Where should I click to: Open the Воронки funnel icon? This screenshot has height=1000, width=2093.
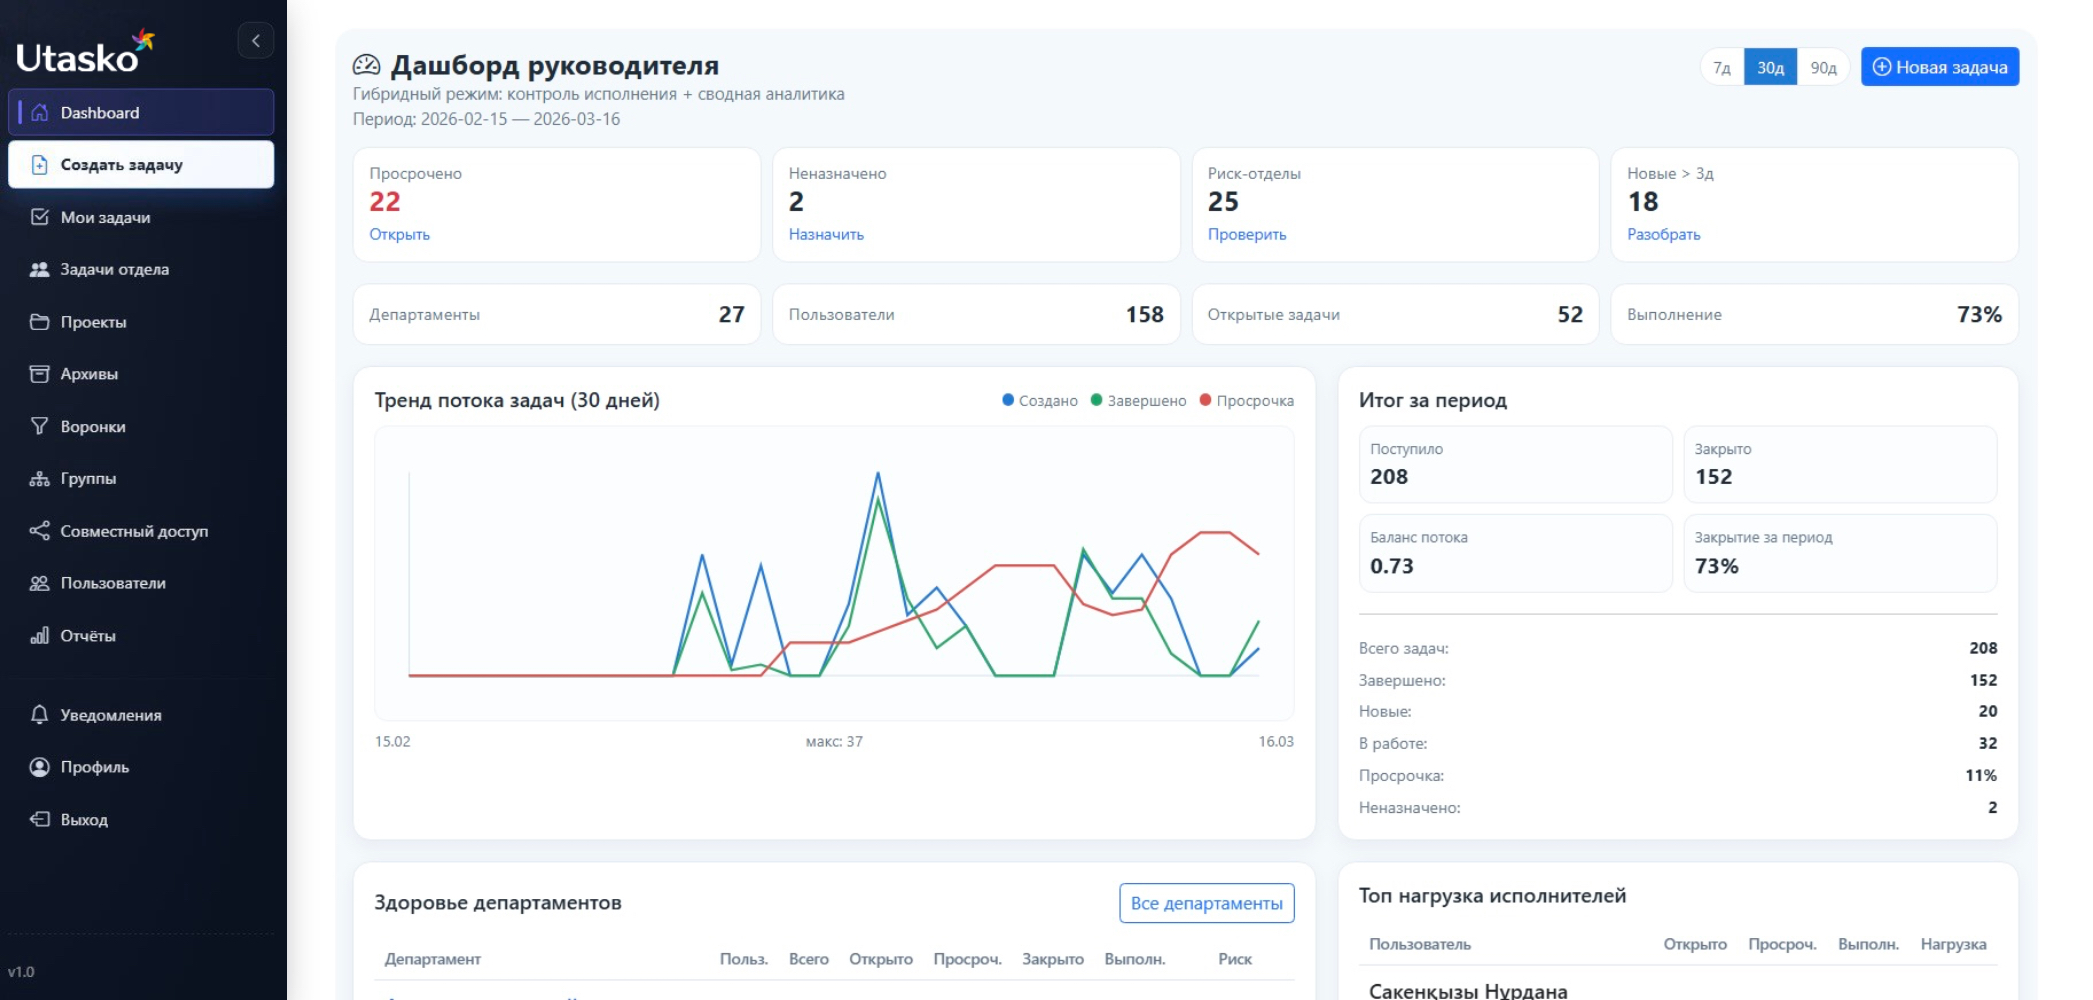point(39,425)
